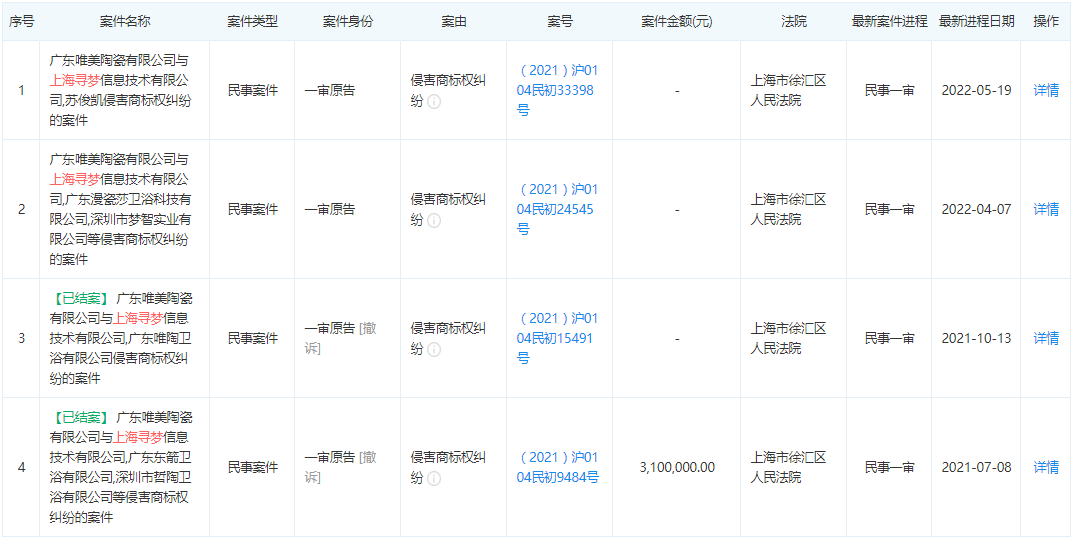The image size is (1075, 542).
Task: Click the 案件金额(元) column header
Action: coord(677,21)
